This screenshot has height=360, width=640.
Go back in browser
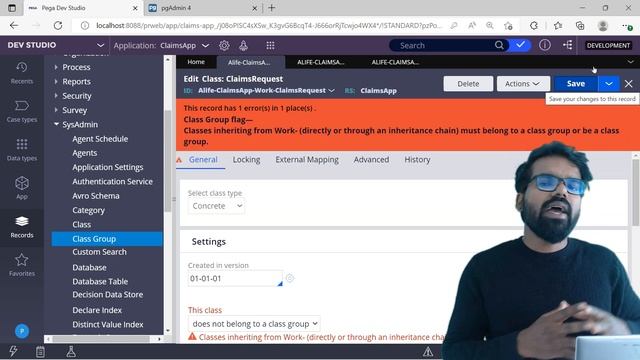14,25
